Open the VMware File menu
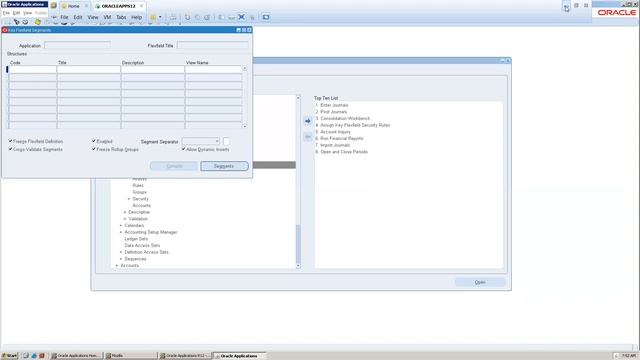 (x=64, y=17)
